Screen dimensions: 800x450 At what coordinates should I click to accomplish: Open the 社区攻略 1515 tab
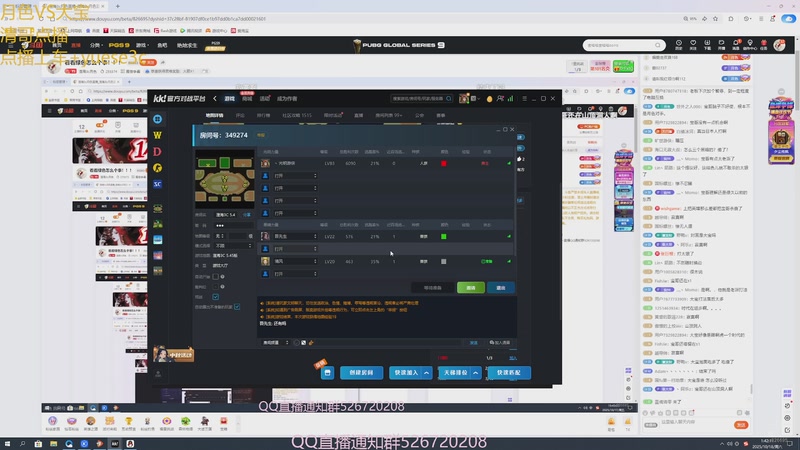click(x=297, y=116)
